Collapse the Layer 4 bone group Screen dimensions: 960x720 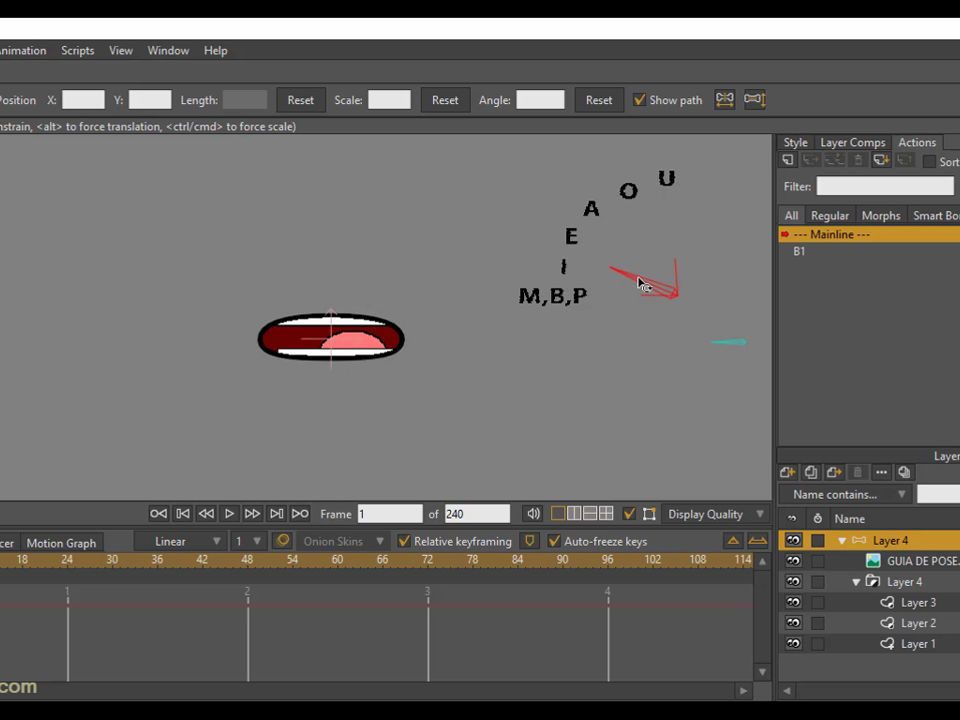842,541
